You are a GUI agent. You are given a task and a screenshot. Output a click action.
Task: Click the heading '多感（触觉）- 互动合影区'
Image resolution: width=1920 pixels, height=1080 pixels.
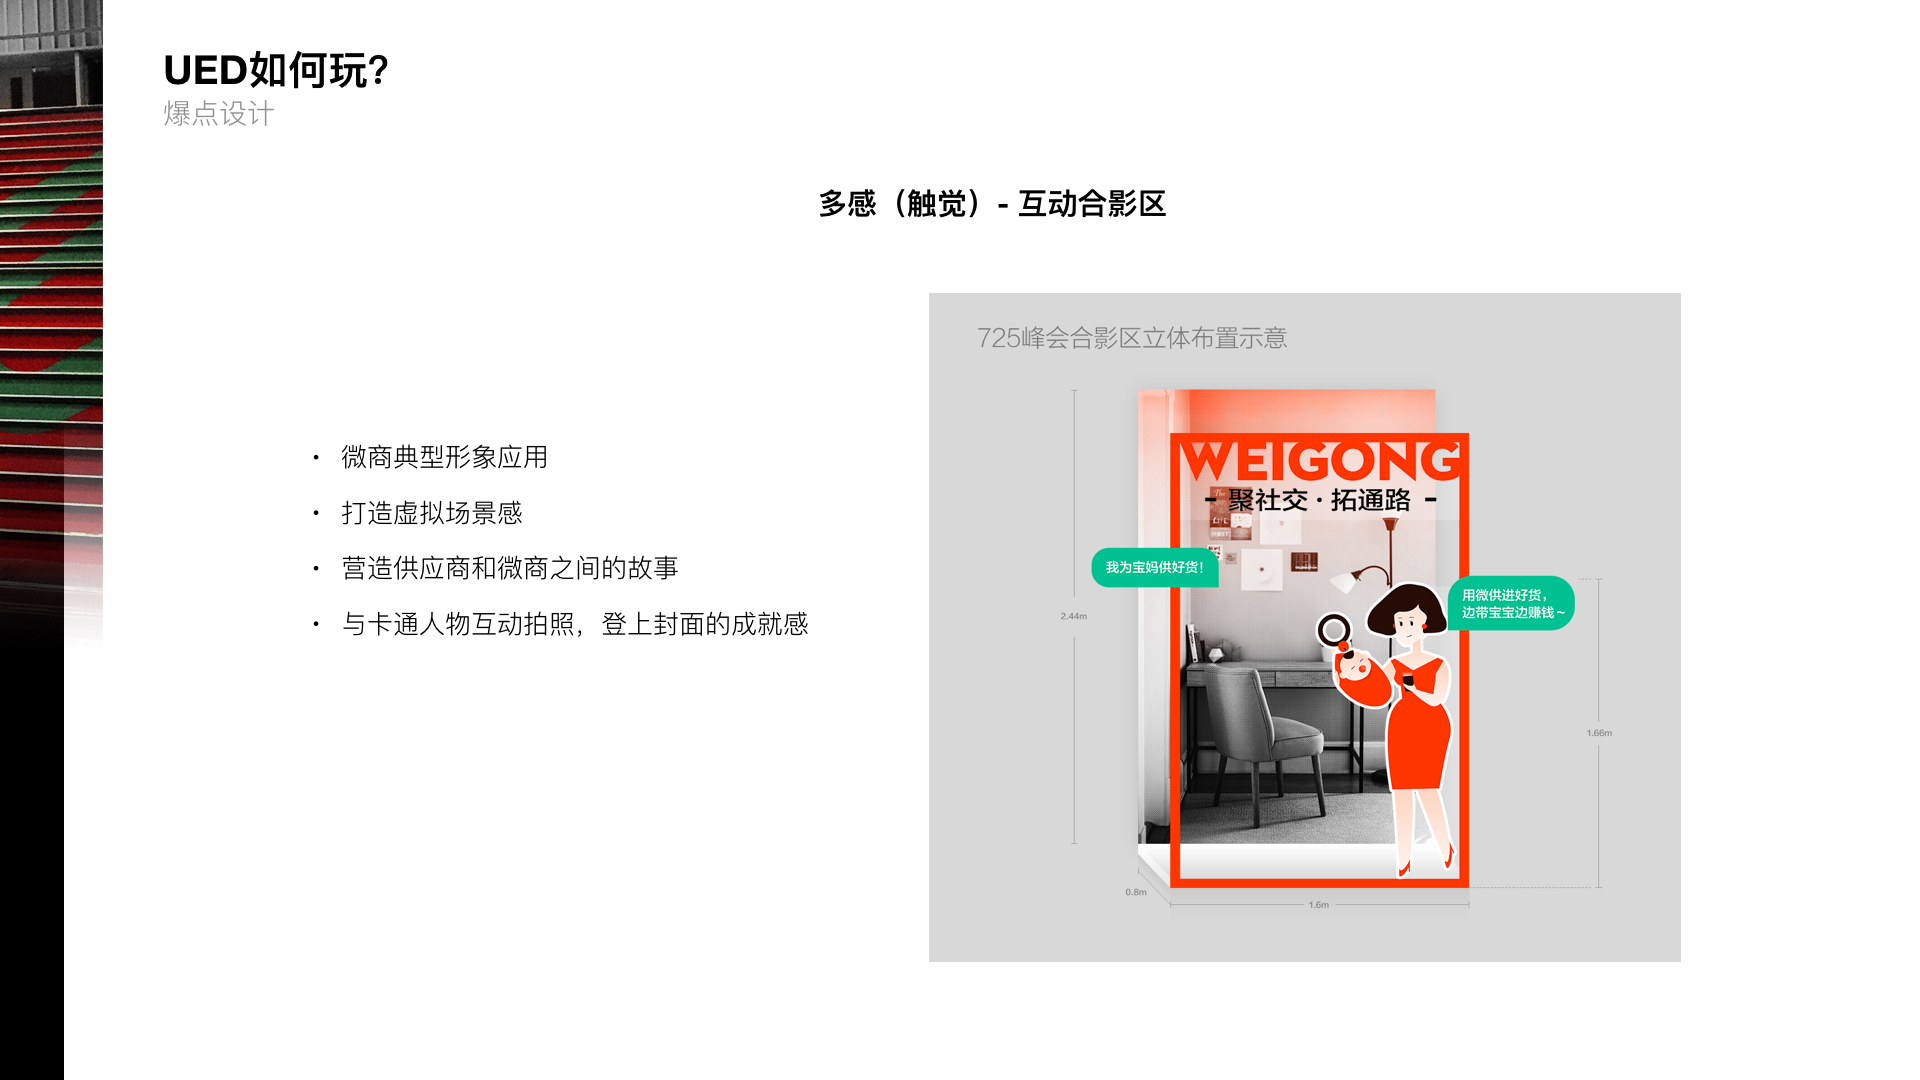(x=992, y=204)
